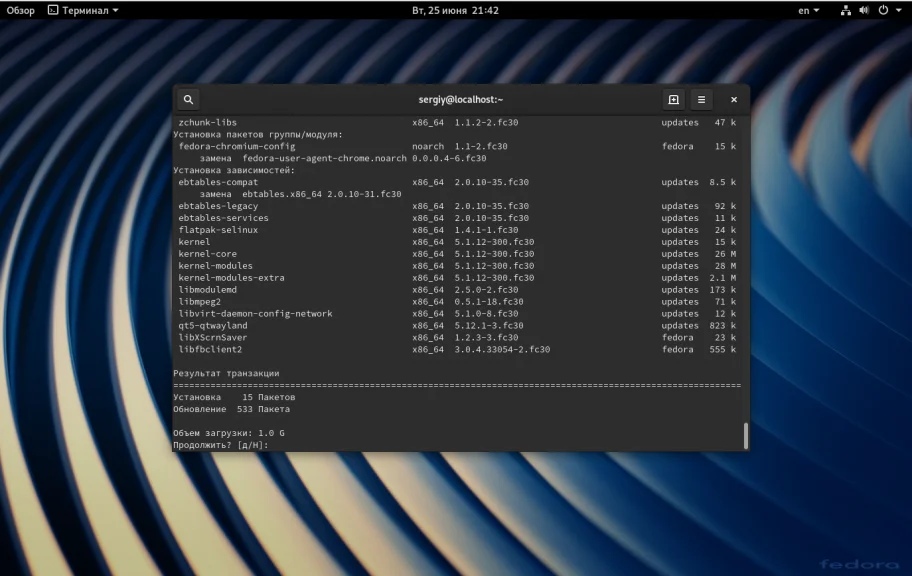Click the sergiy@localhost:~ window title
Screen dimensions: 912x576
coord(460,100)
